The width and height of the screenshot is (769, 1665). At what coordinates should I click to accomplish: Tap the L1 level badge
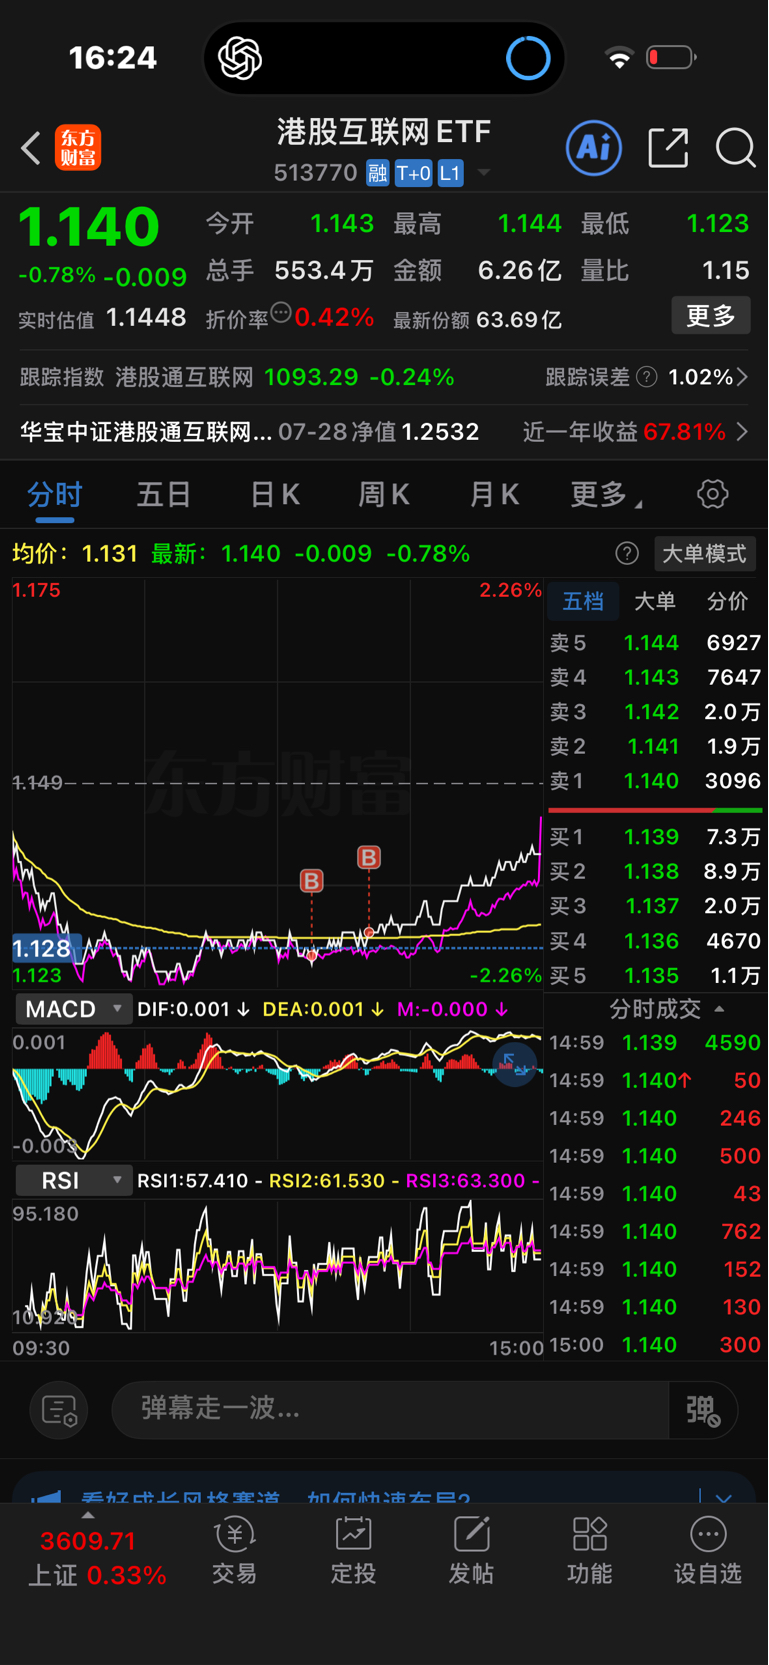click(x=450, y=174)
